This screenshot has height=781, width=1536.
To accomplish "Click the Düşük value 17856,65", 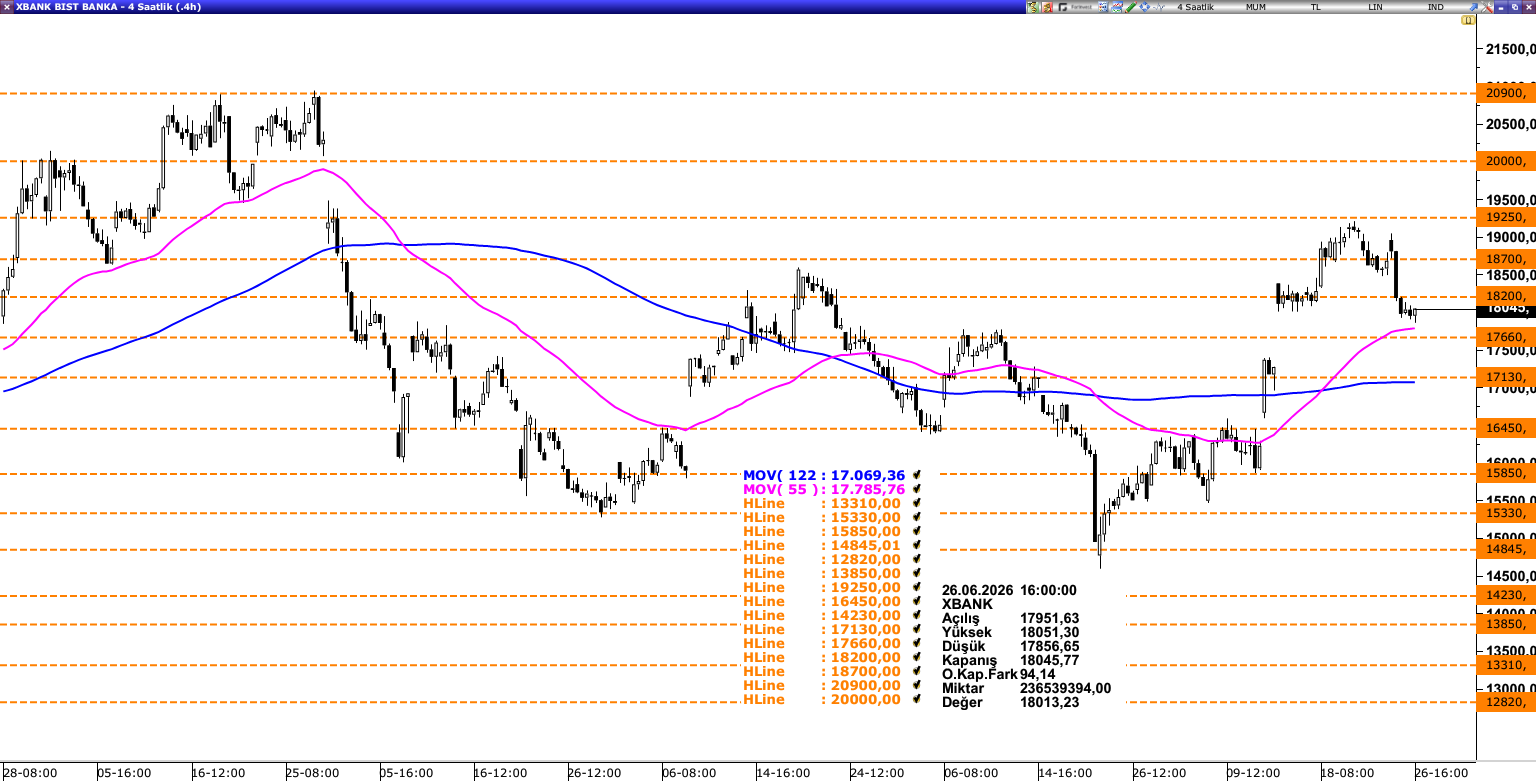I will click(1049, 646).
